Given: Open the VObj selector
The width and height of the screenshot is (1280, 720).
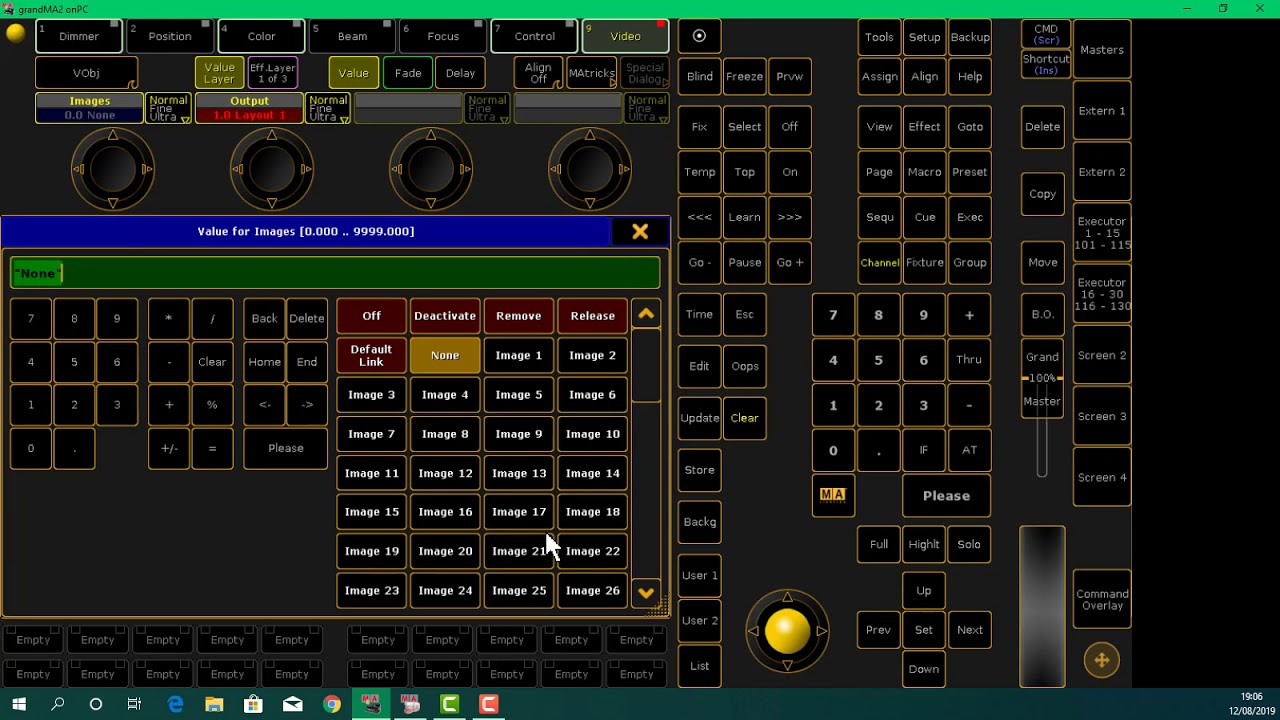Looking at the screenshot, I should tap(86, 73).
